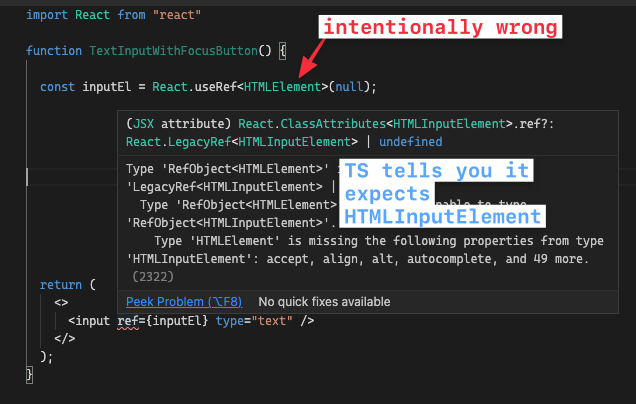Click React.LegacyRef<HTMLInputElement> in the tooltip

click(242, 142)
